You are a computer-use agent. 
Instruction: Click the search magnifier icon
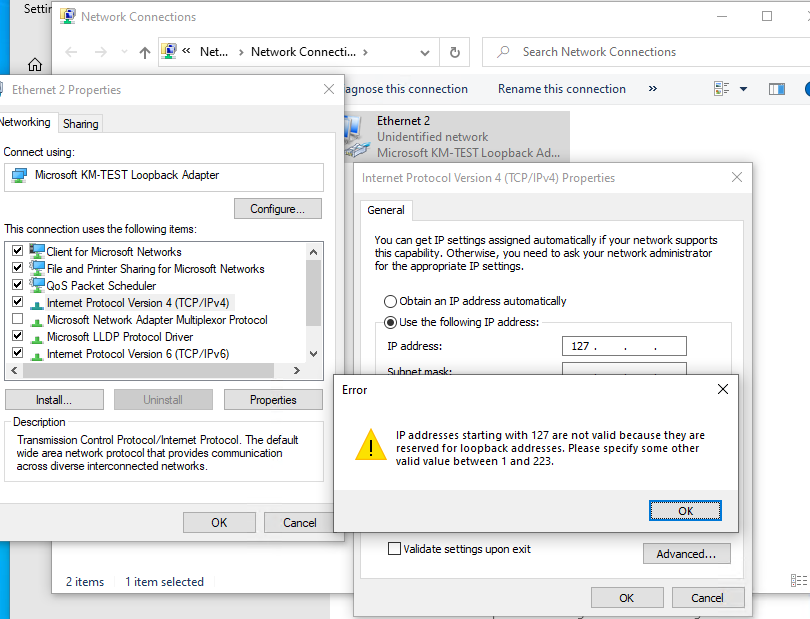503,52
